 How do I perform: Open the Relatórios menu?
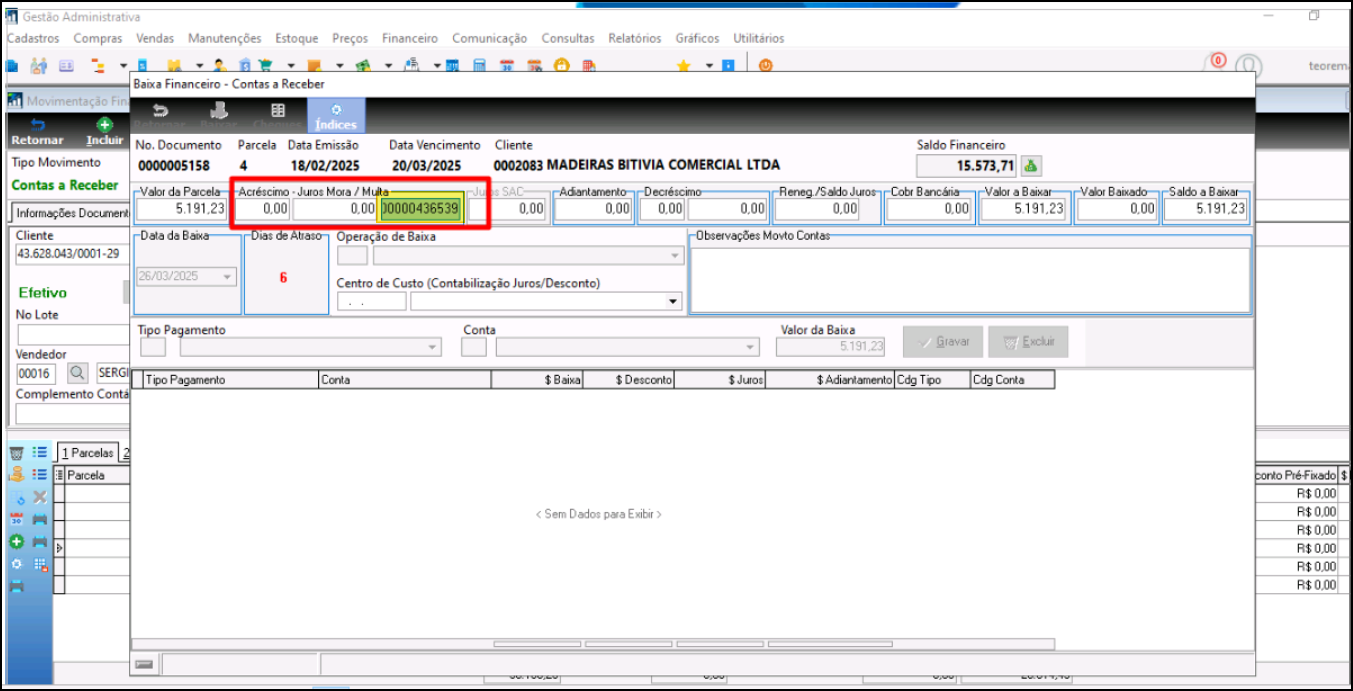click(635, 38)
